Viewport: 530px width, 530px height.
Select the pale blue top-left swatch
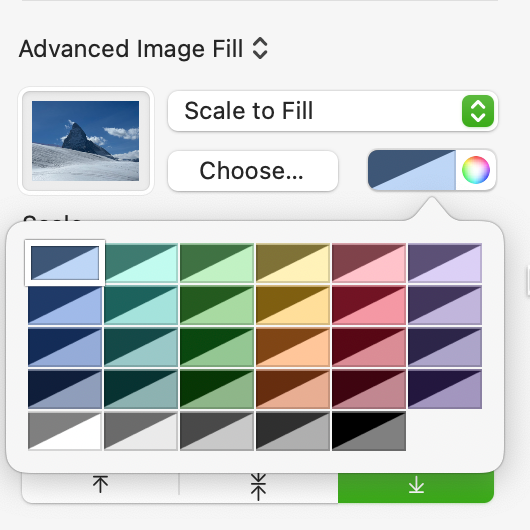(x=65, y=263)
